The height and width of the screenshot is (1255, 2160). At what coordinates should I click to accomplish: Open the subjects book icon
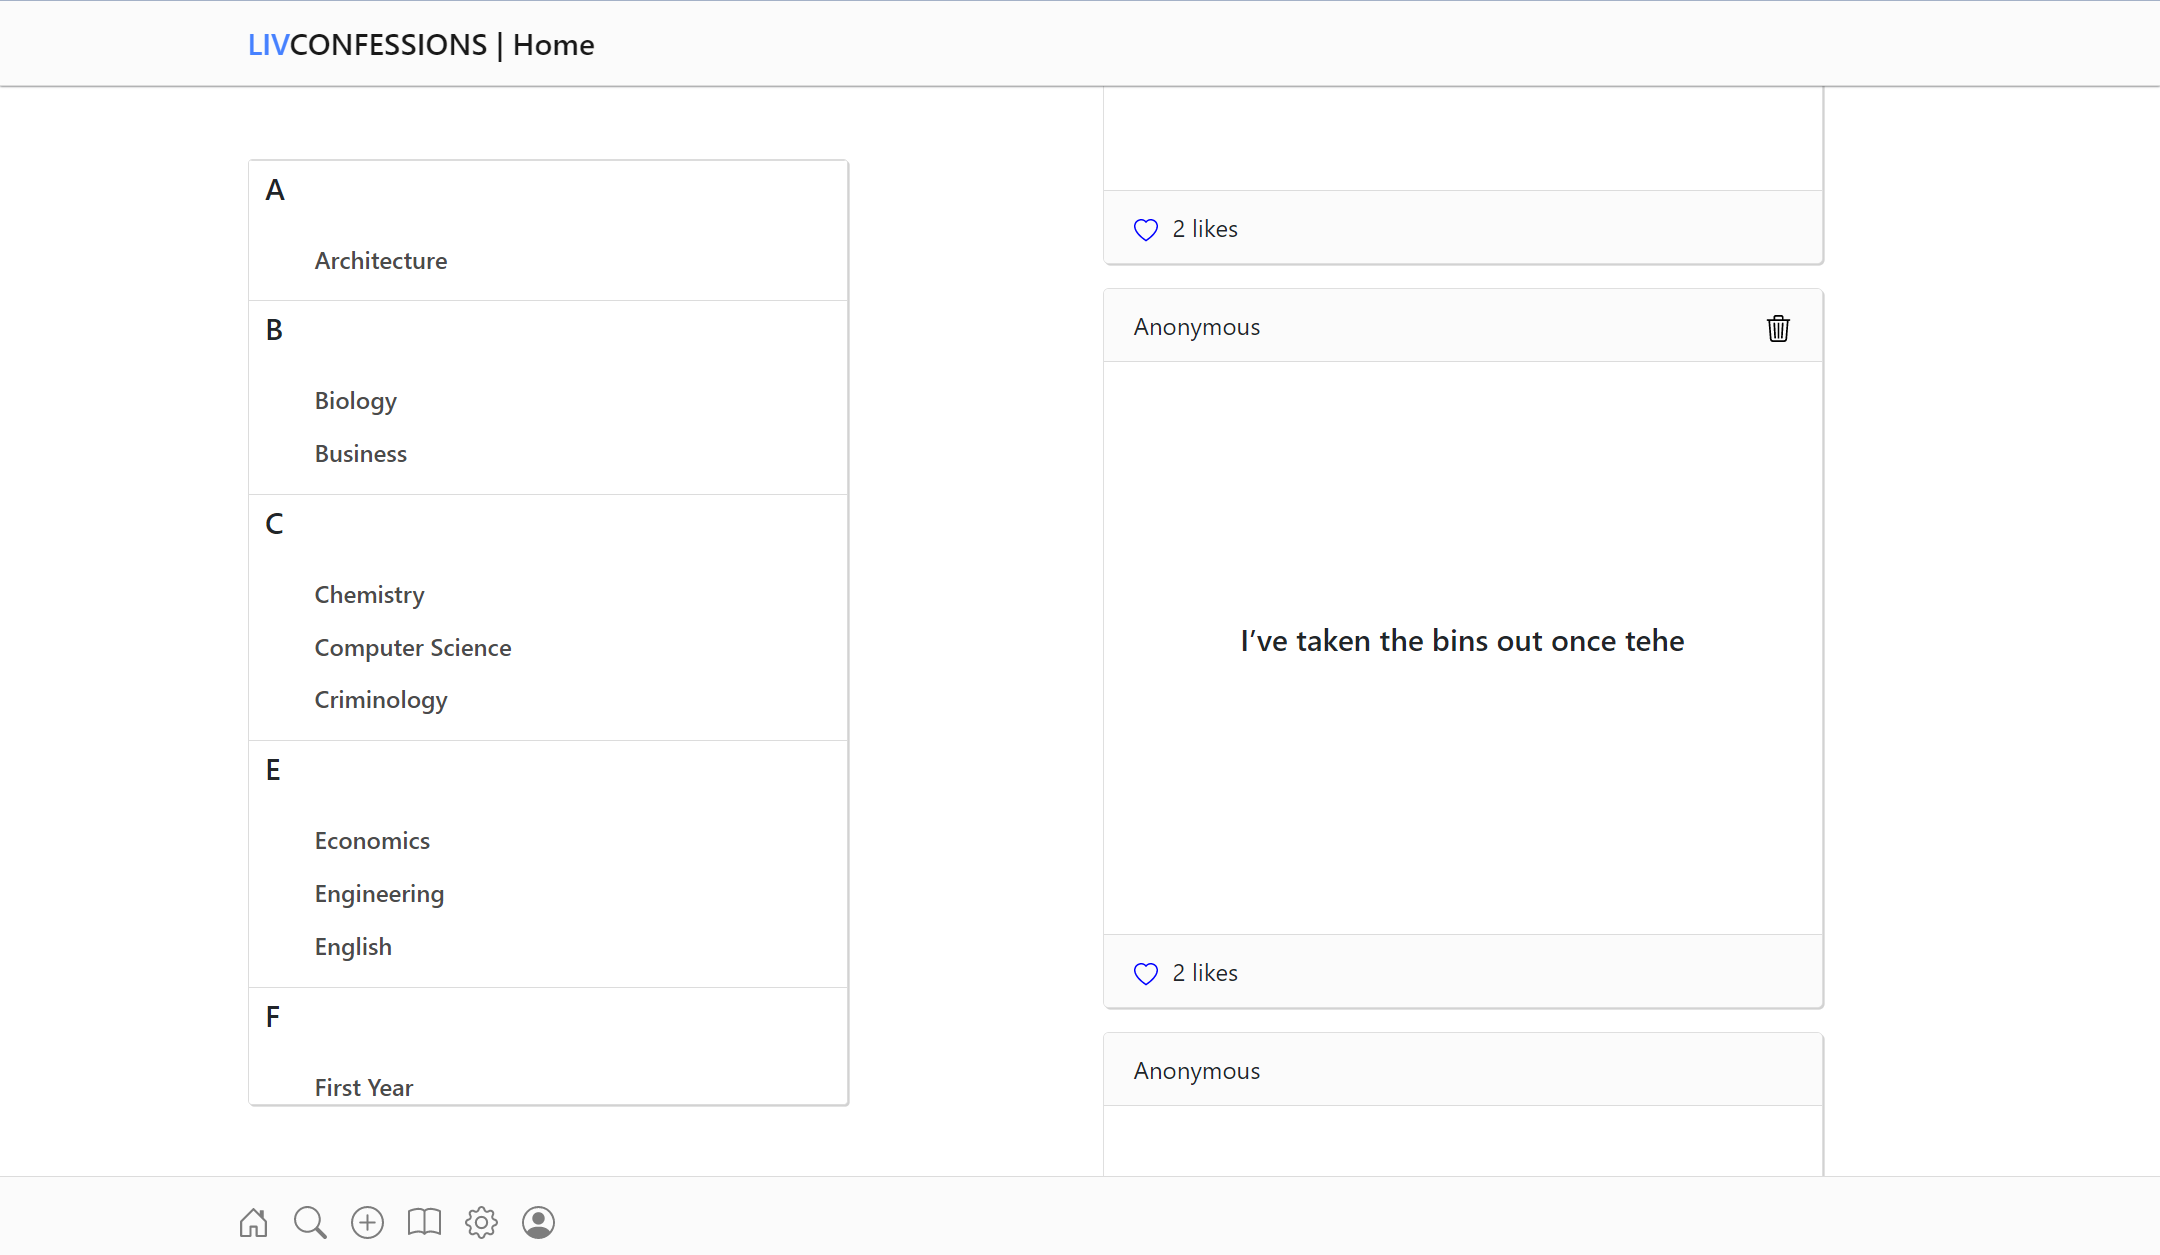pos(424,1222)
